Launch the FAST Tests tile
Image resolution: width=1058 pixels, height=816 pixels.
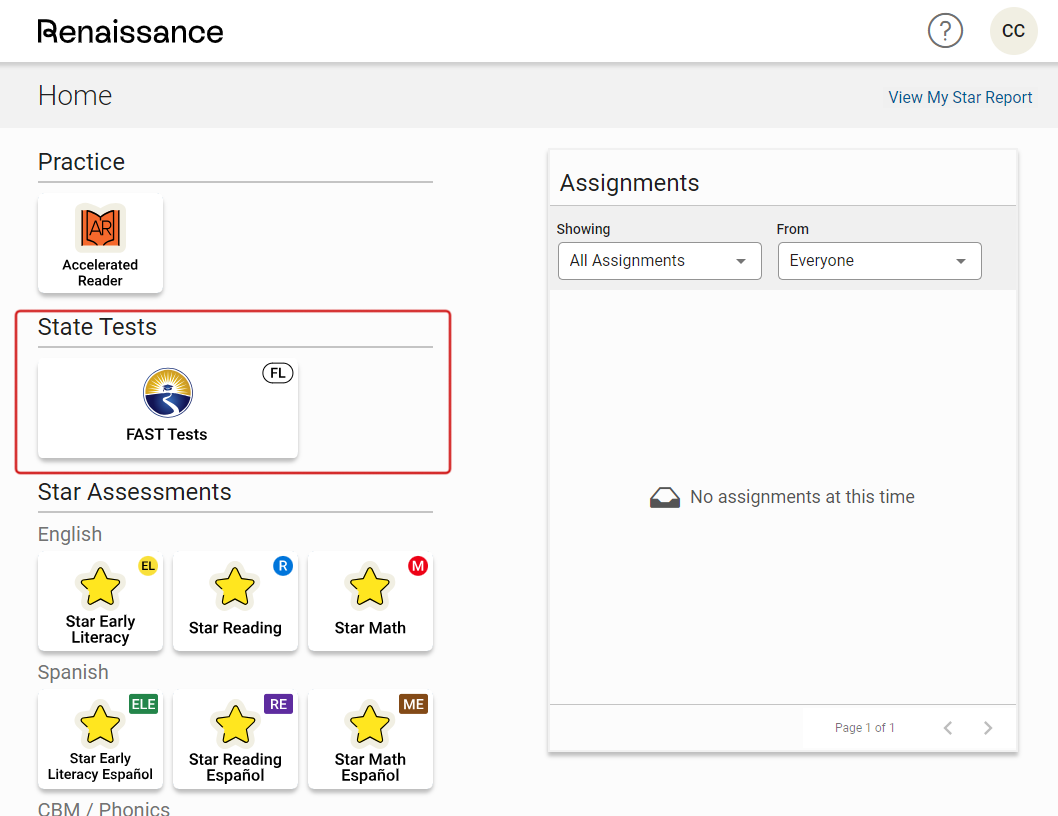[x=167, y=408]
